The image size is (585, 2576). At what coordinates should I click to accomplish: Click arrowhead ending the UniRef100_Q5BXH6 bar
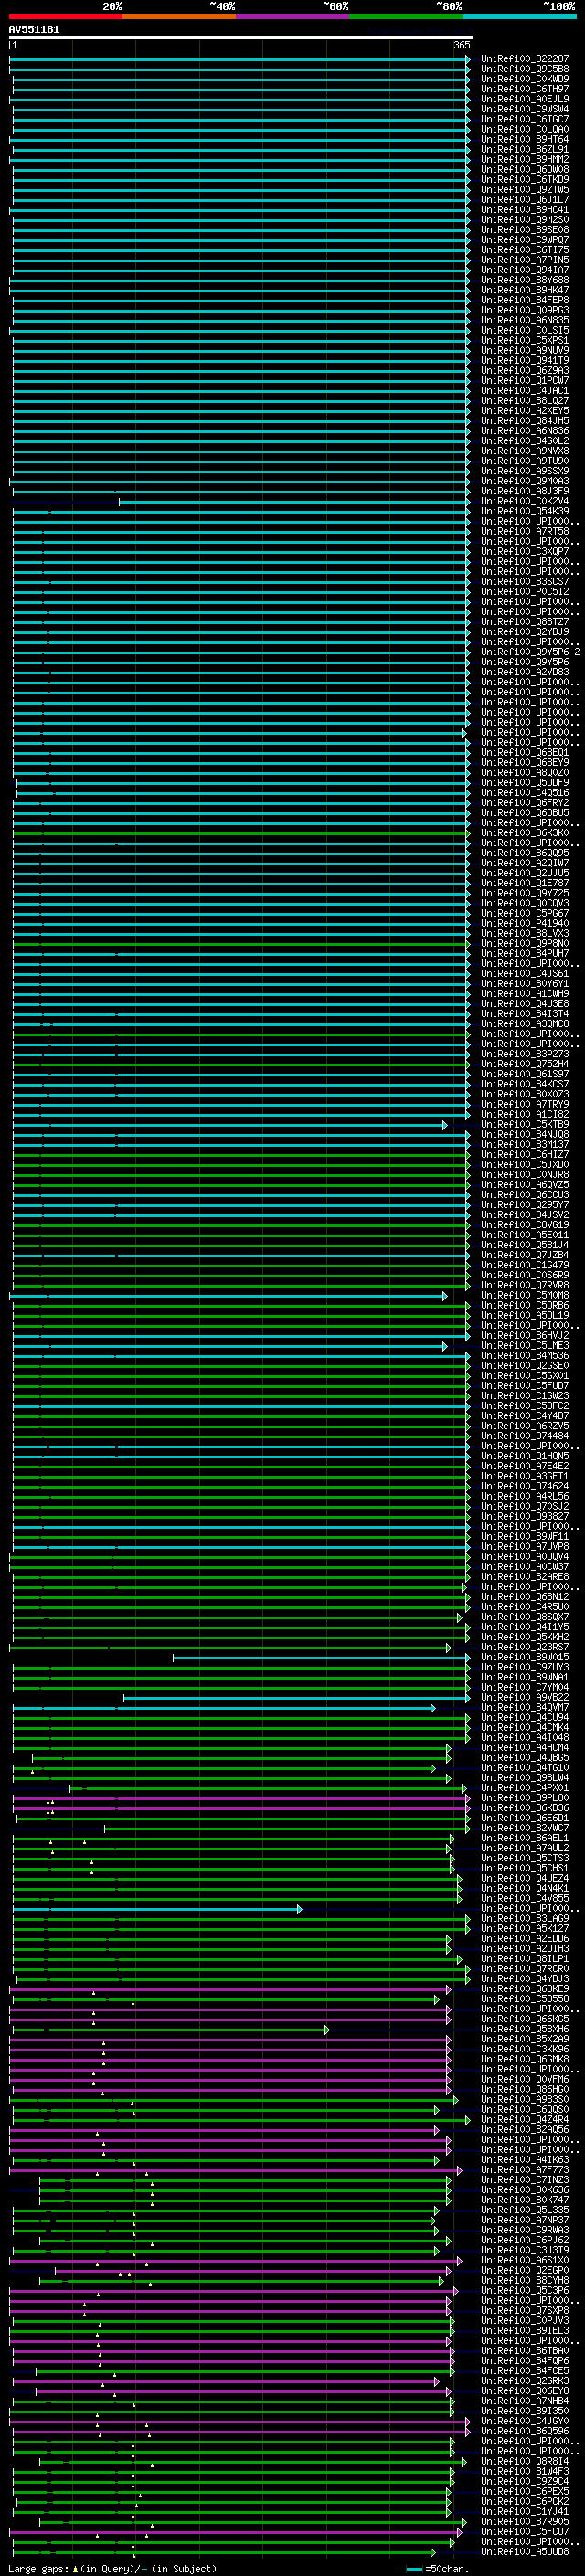(x=327, y=2029)
